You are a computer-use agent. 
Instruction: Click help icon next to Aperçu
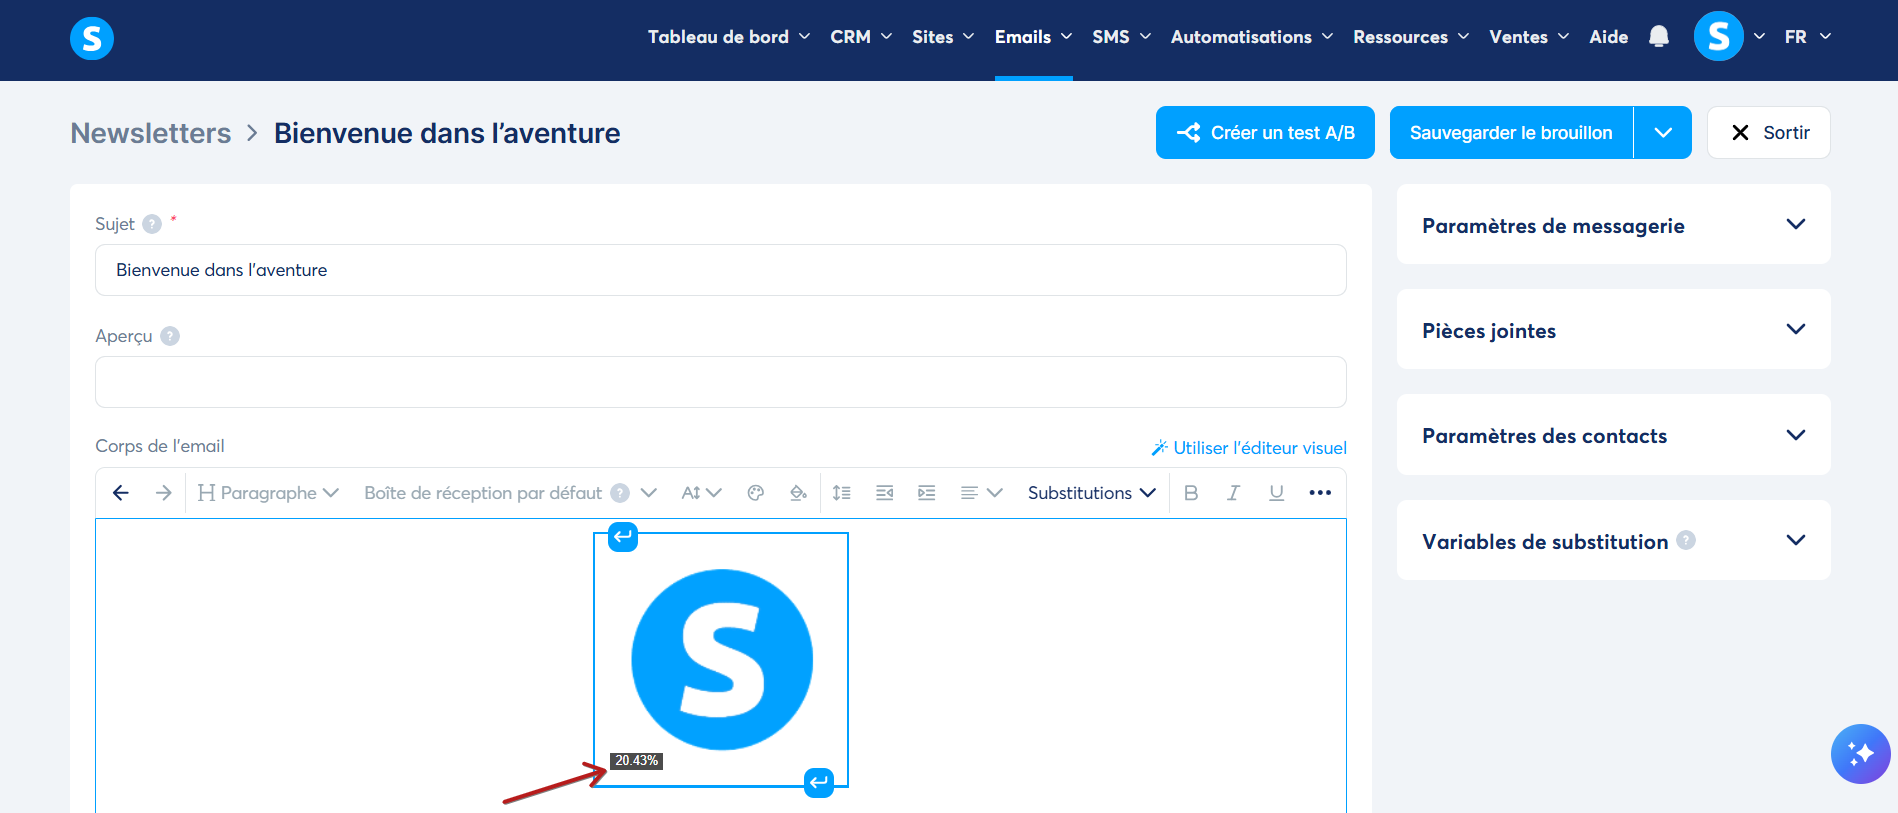170,336
